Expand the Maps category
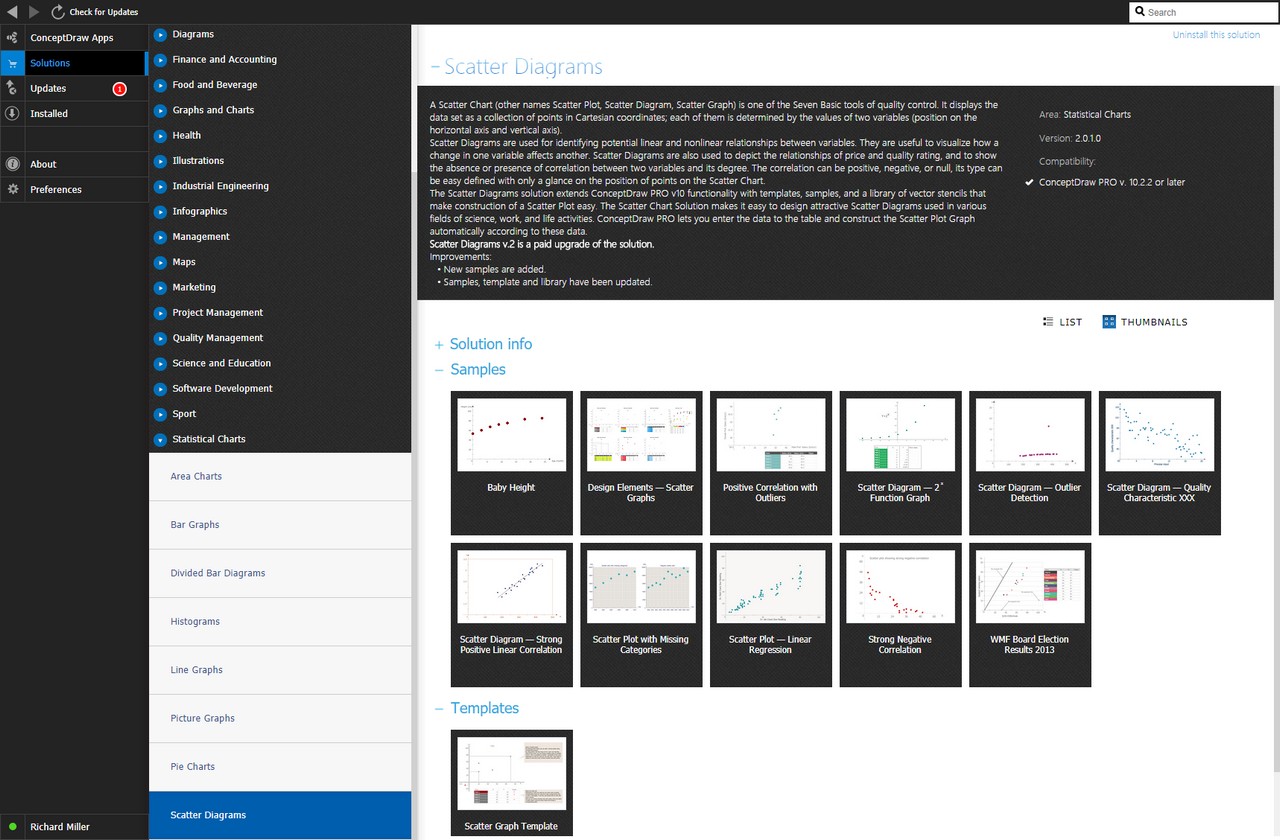Screen dimensions: 1280x840 pos(160,262)
